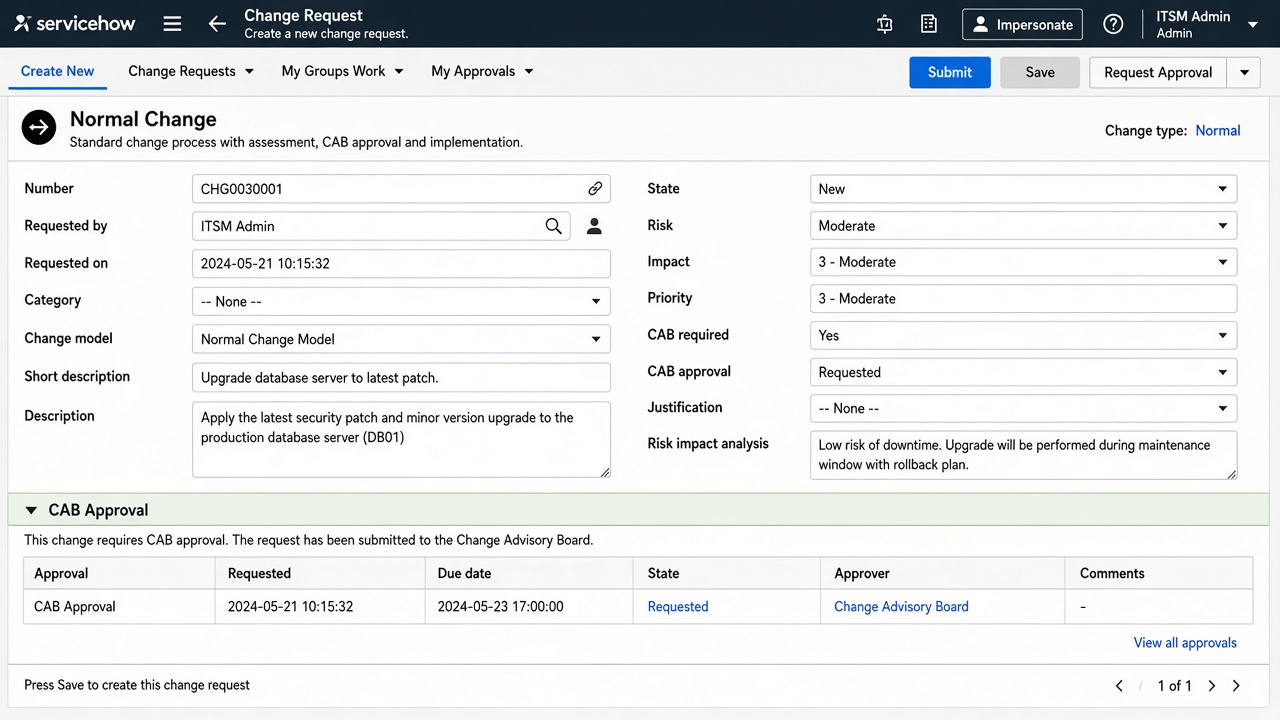This screenshot has height=720, width=1280.
Task: Go to the last page arrow
Action: (1236, 686)
